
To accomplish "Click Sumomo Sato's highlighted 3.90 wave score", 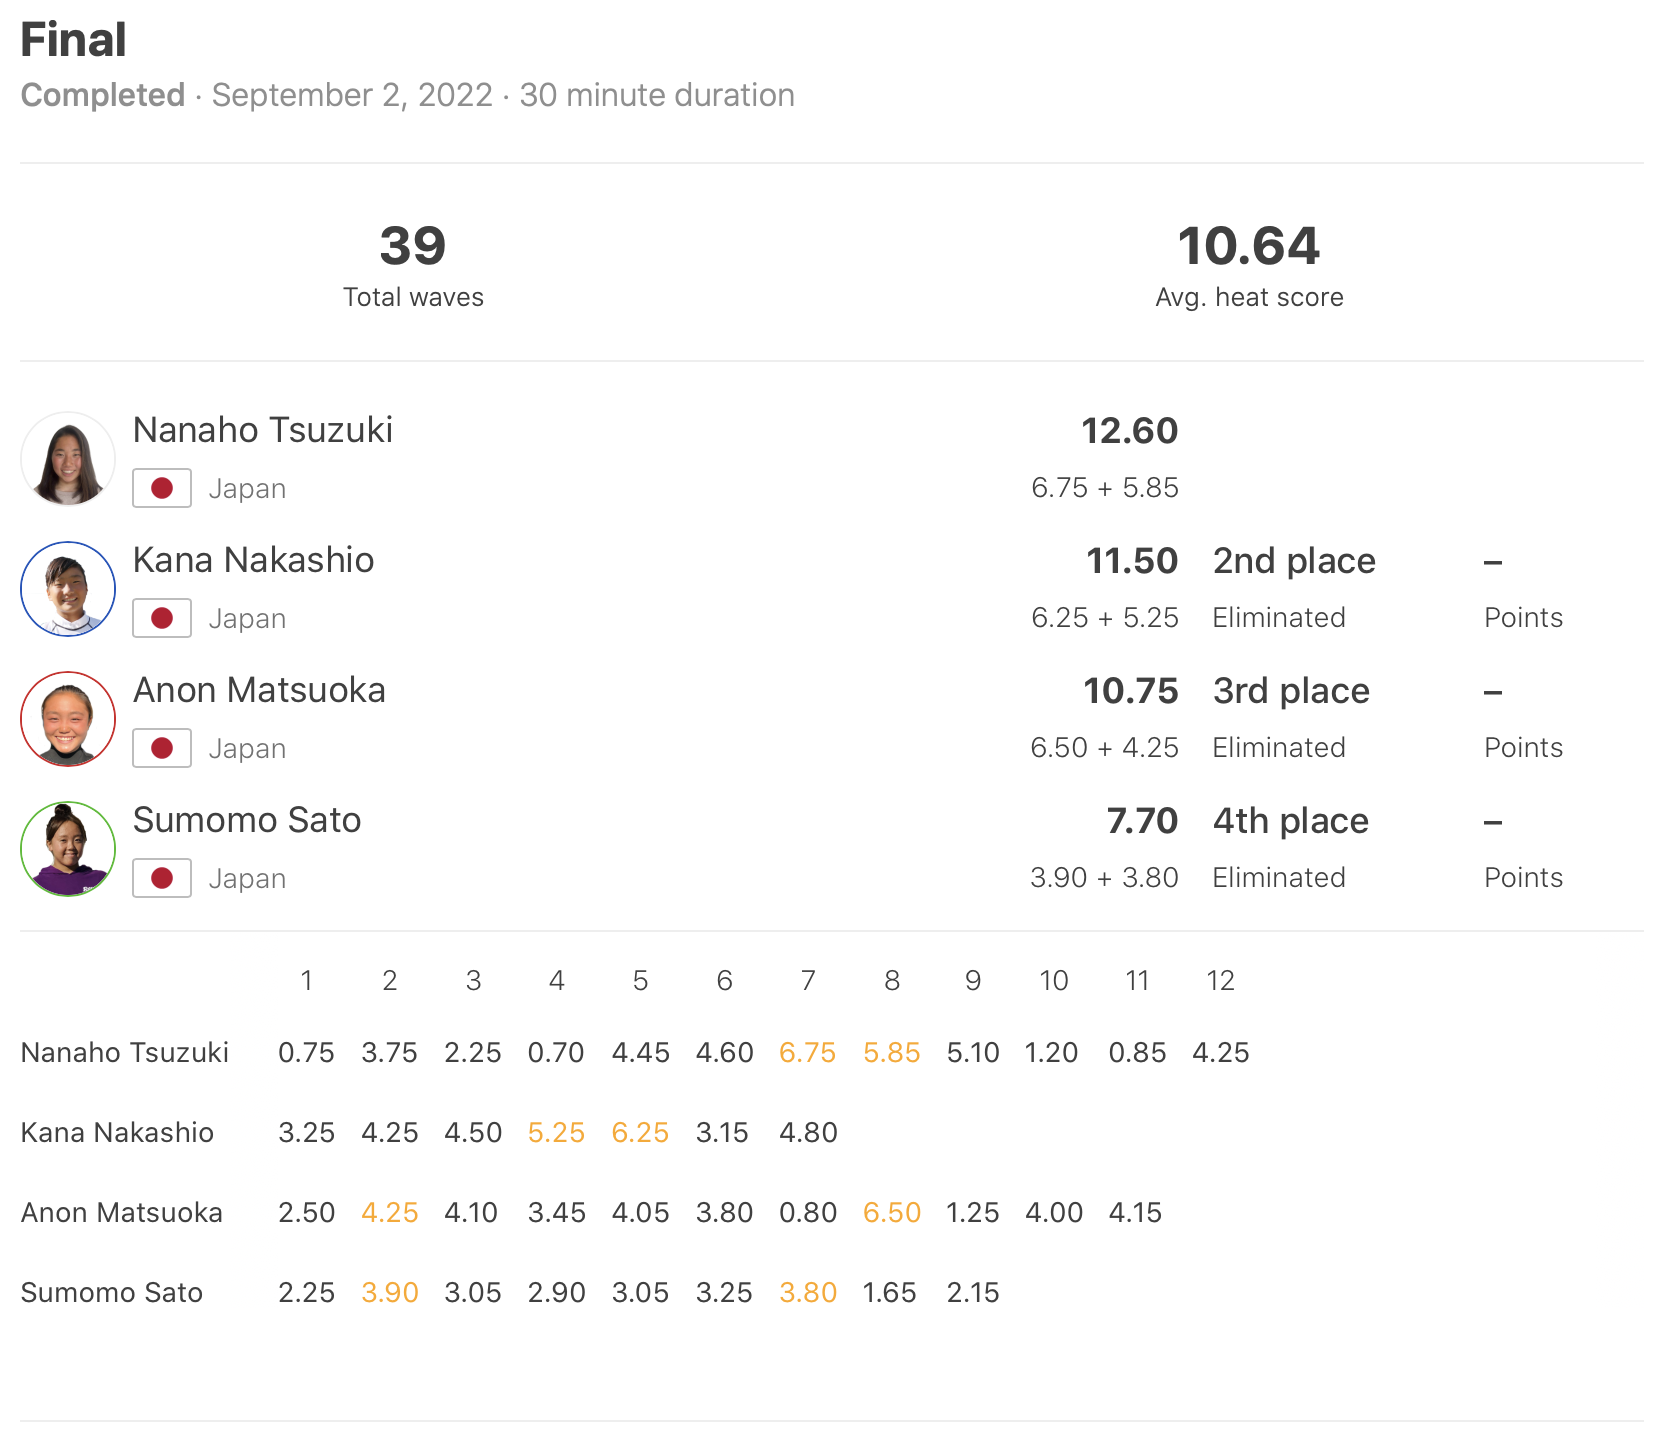I will (390, 1293).
